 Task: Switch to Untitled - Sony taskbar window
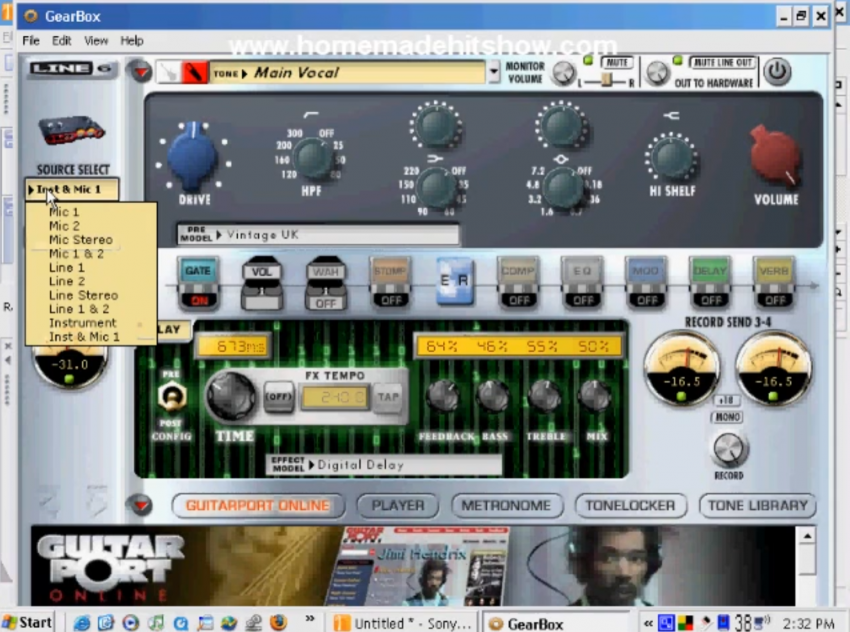pos(402,623)
